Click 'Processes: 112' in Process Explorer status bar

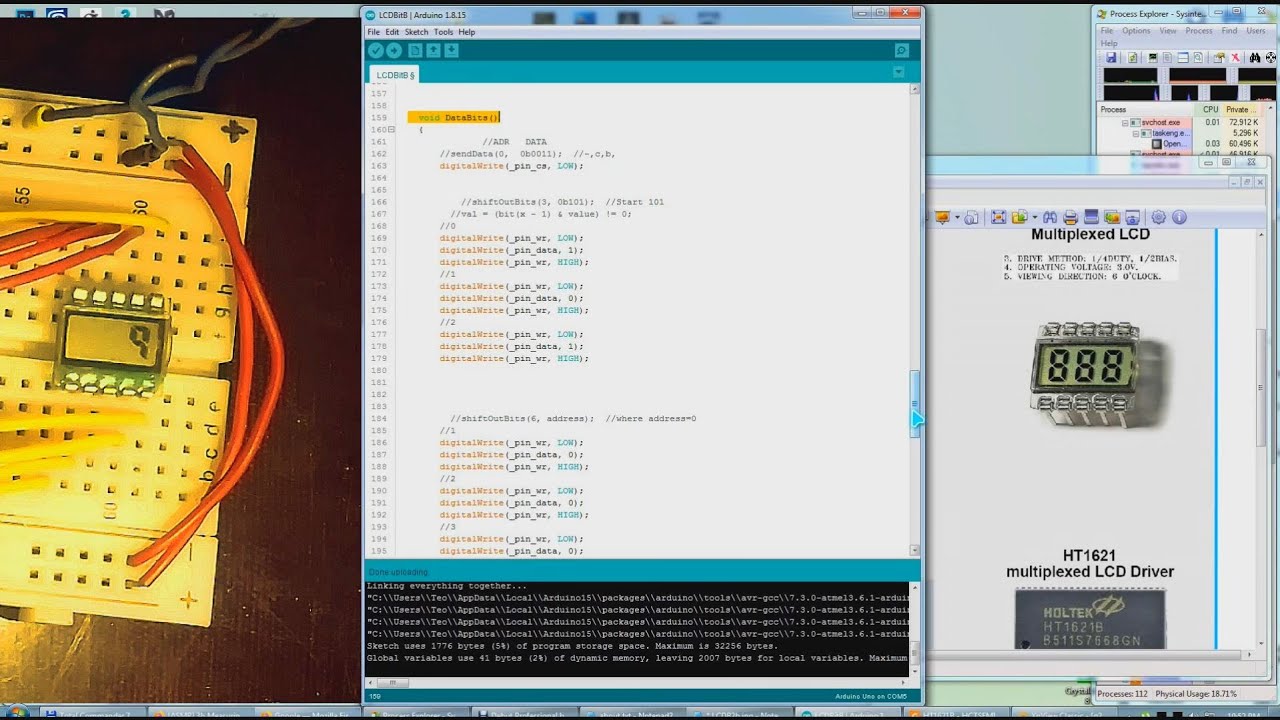coord(1122,694)
